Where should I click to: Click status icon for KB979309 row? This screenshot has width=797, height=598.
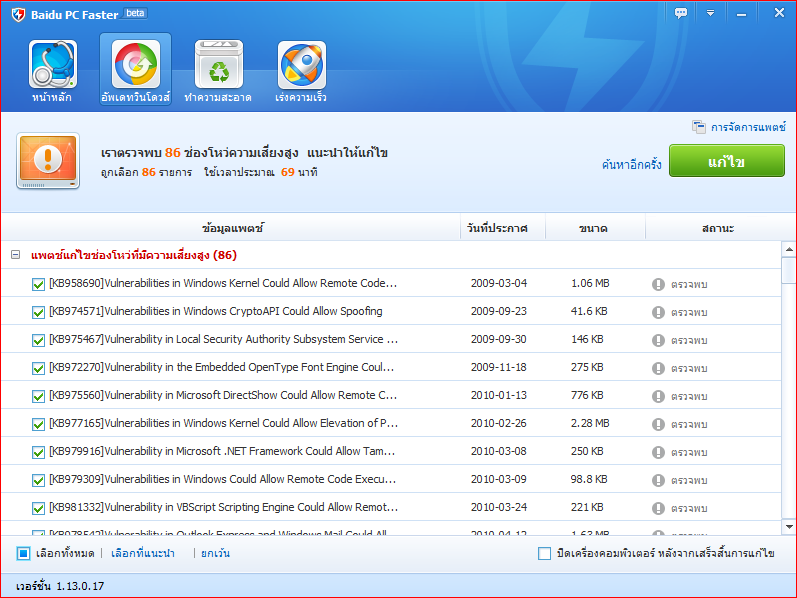(x=658, y=480)
